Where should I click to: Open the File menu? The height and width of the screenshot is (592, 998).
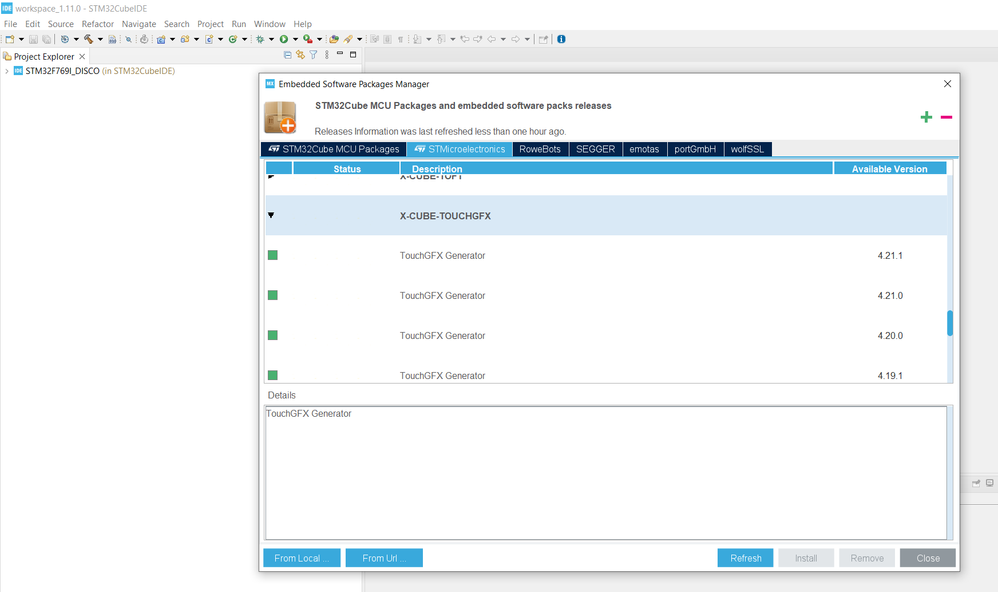[10, 24]
